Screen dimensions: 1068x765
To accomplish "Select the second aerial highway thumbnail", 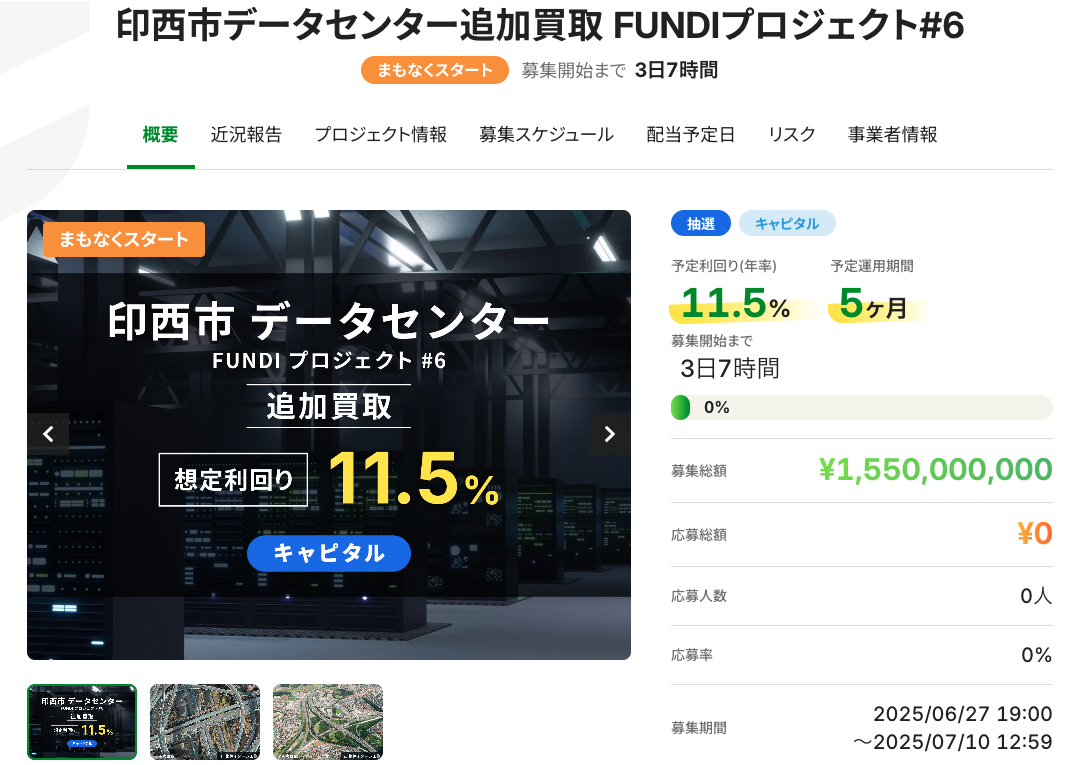I will tap(205, 722).
